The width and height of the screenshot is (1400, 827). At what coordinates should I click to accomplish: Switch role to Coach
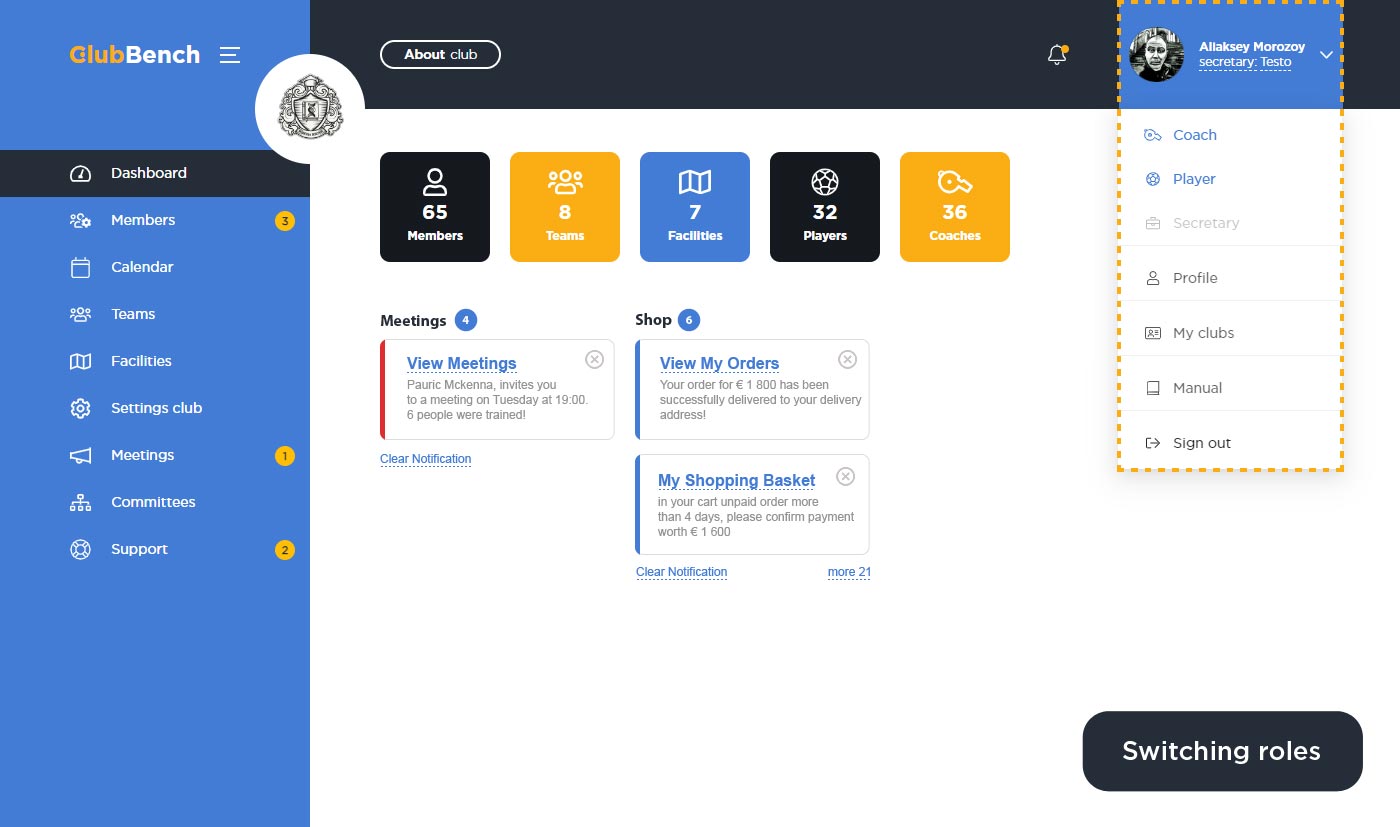[1194, 135]
